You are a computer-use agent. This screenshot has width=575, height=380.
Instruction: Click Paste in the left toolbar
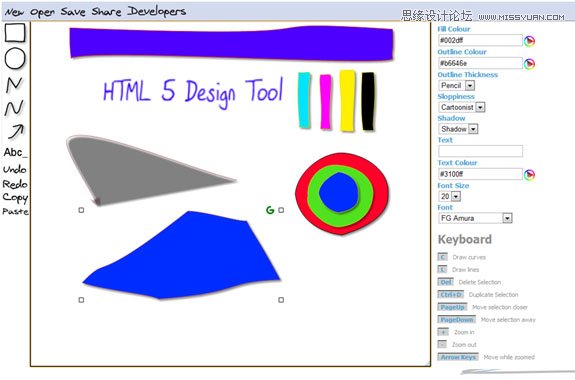click(15, 211)
